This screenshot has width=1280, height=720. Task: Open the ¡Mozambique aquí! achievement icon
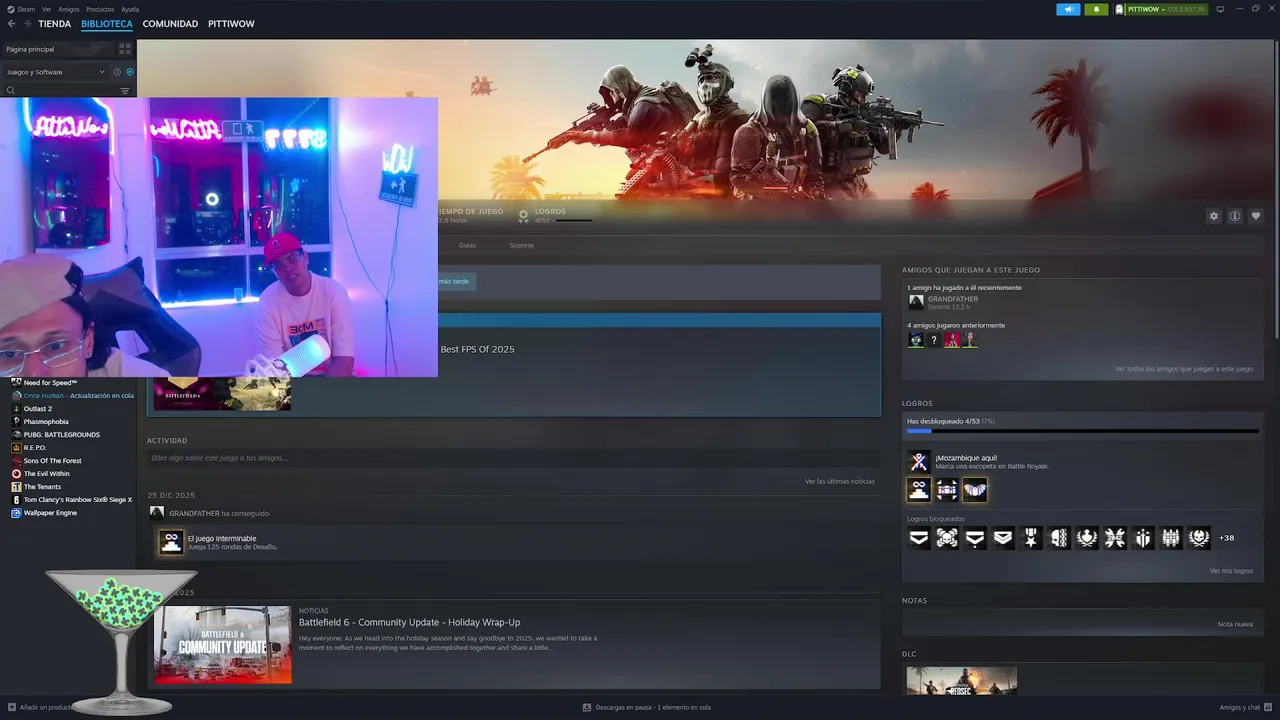pos(918,461)
